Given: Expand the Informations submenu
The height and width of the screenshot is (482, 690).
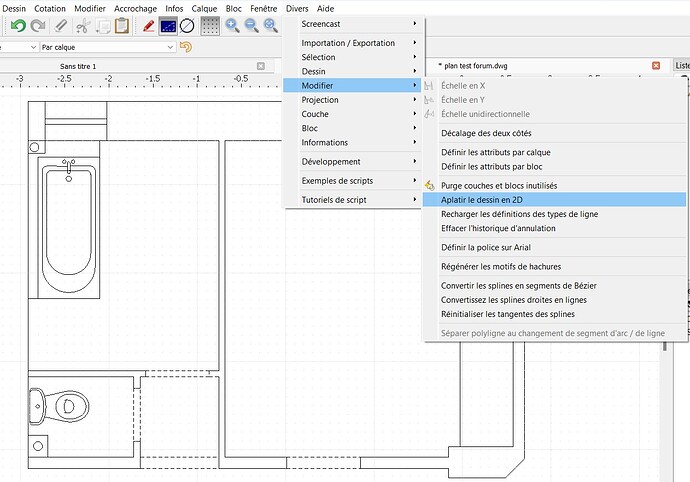Looking at the screenshot, I should click(x=353, y=142).
